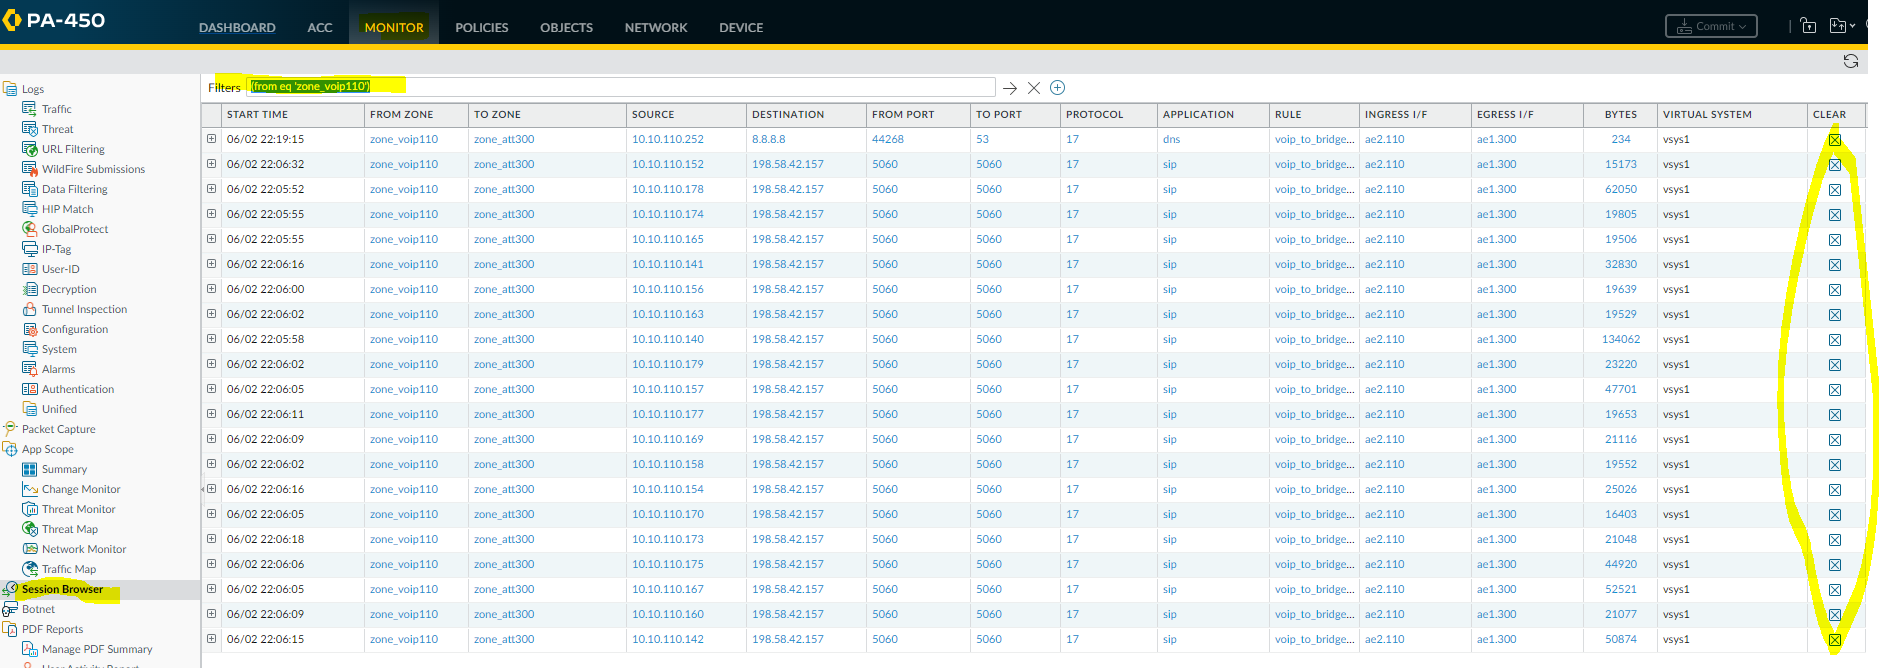The width and height of the screenshot is (1879, 668).
Task: Click source 10.10.110.163 link
Action: pos(668,314)
